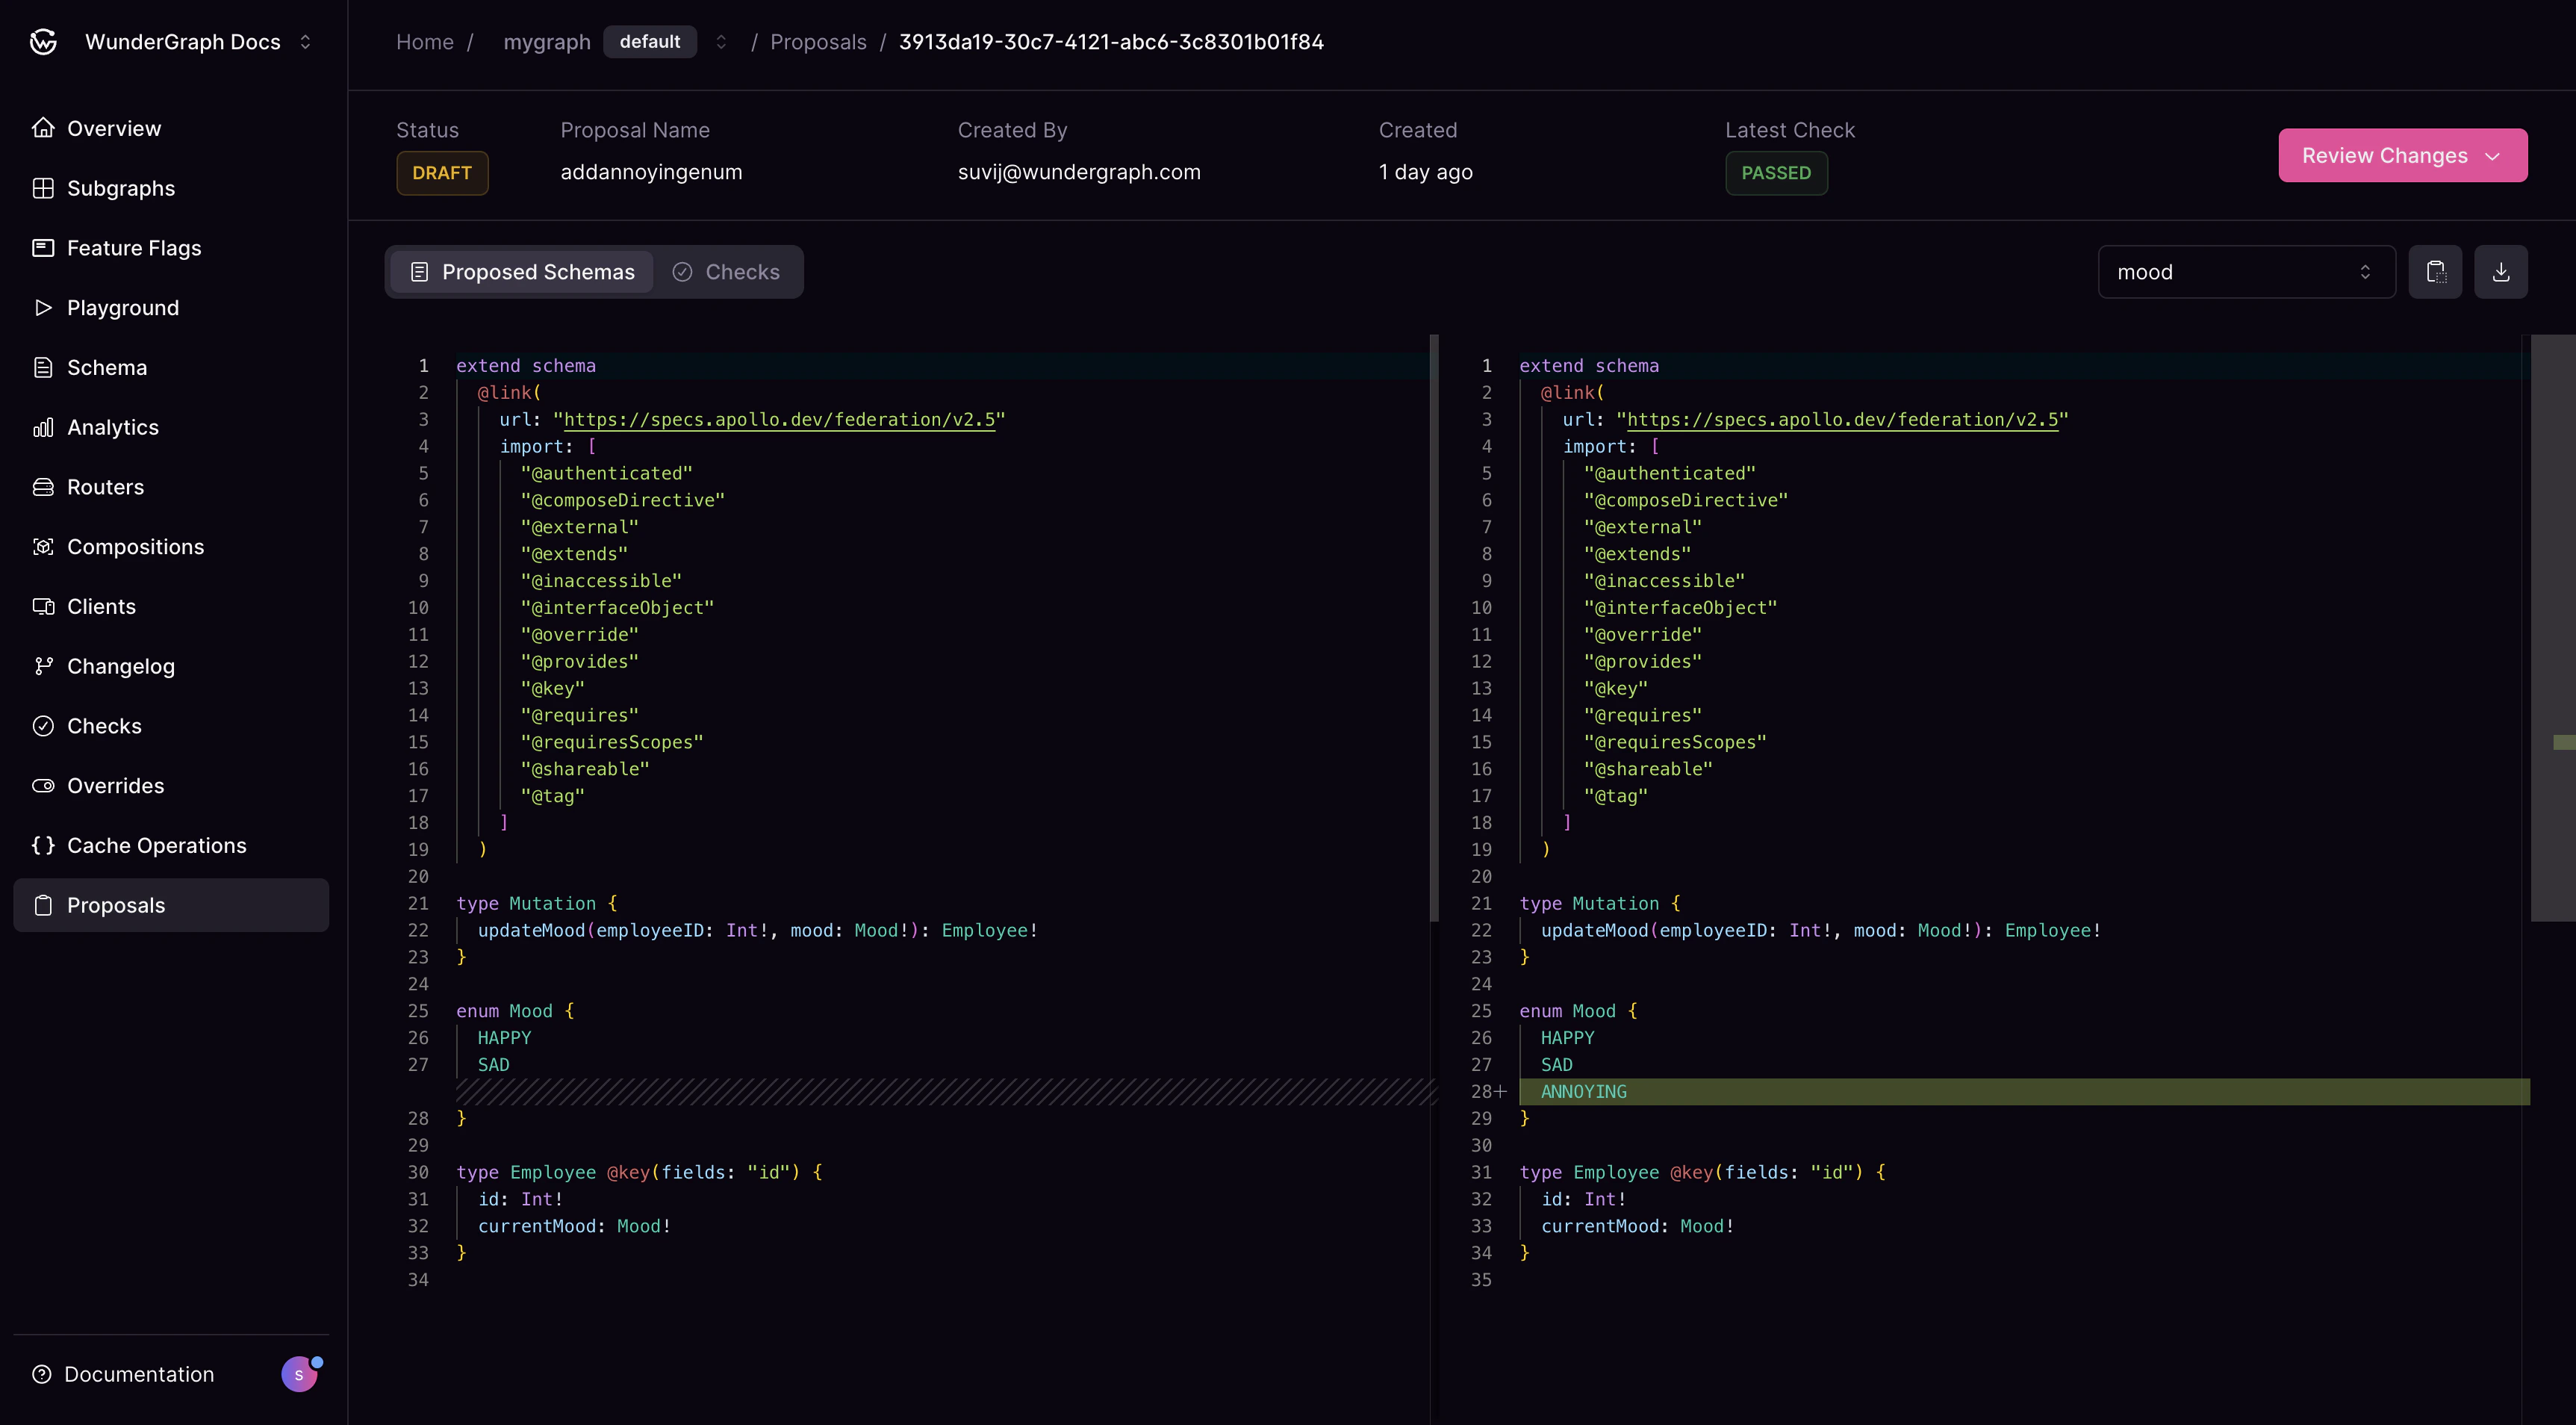
Task: Navigate to Home breadcrumb link
Action: point(424,41)
